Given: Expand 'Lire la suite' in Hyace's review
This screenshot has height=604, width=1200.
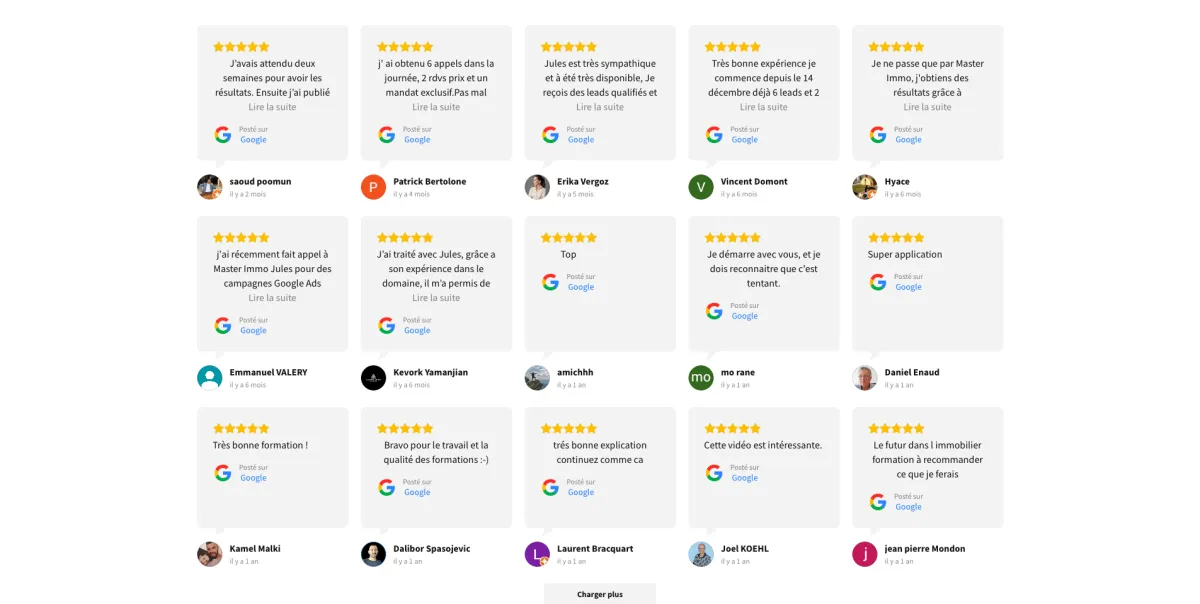Looking at the screenshot, I should (928, 107).
